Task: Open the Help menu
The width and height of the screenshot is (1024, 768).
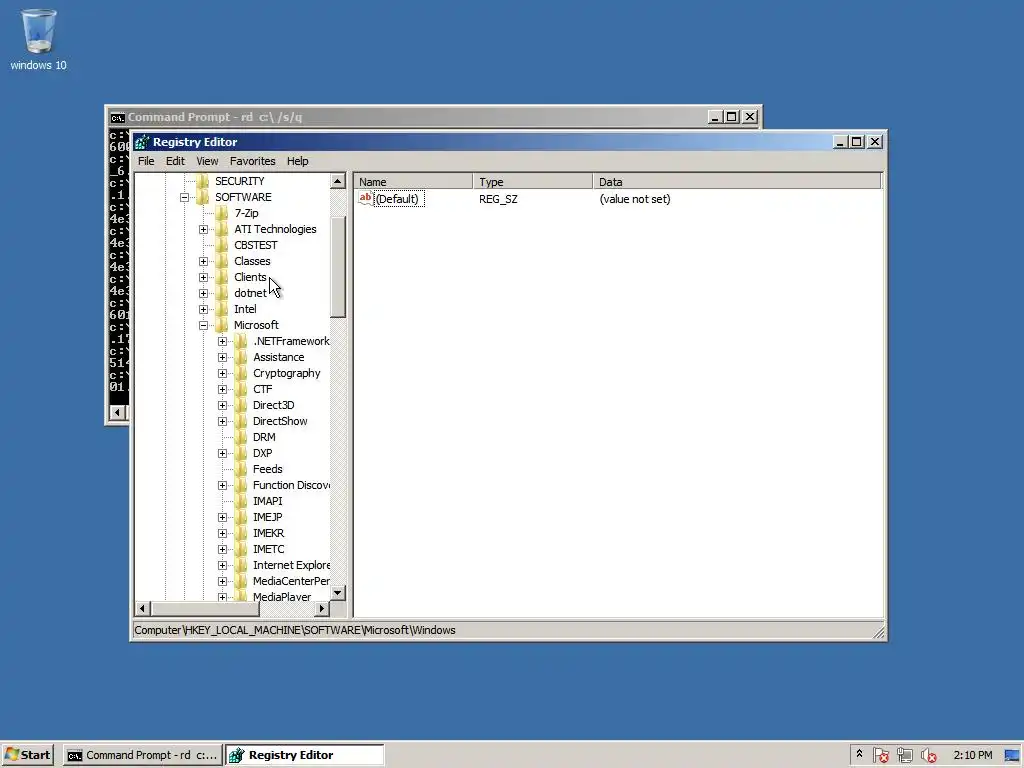Action: tap(298, 161)
